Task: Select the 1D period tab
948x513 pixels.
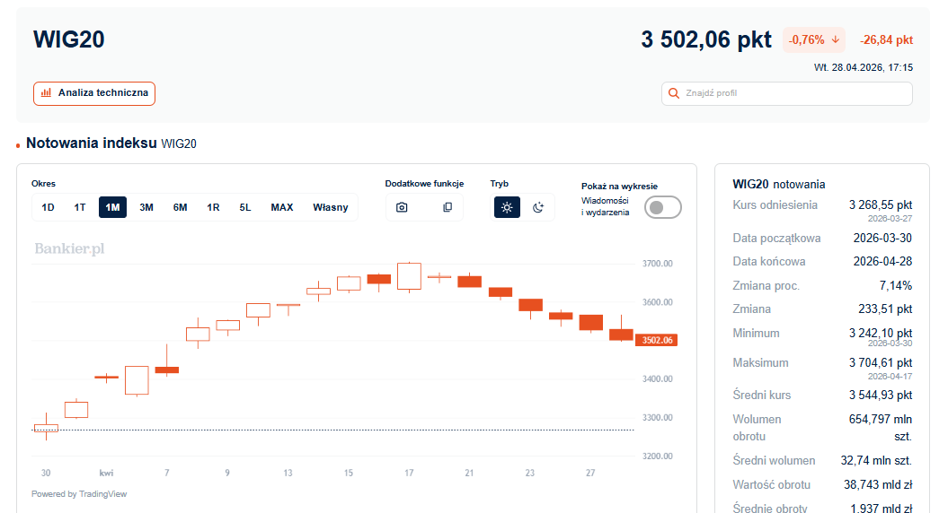Action: click(x=48, y=207)
